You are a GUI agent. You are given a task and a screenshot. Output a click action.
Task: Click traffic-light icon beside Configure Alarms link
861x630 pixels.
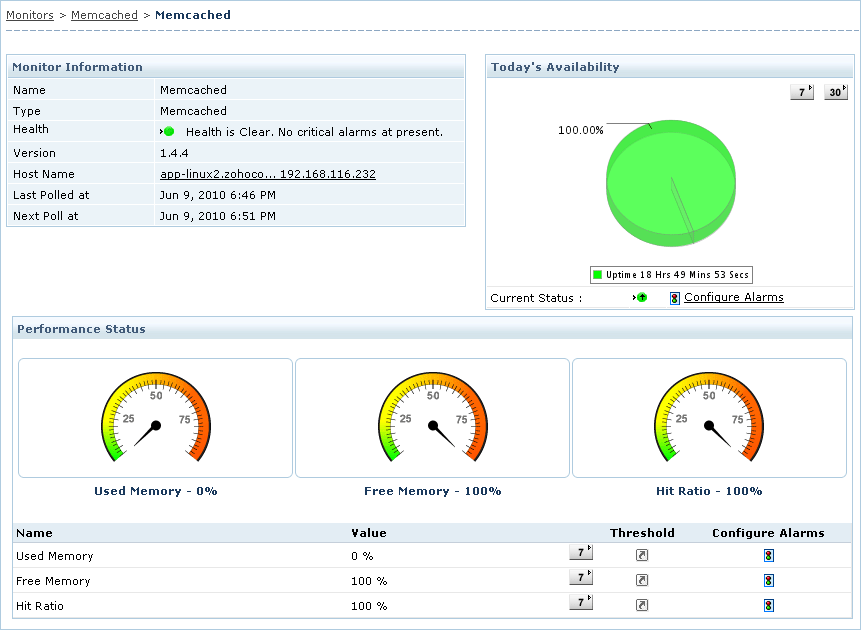pyautogui.click(x=675, y=298)
